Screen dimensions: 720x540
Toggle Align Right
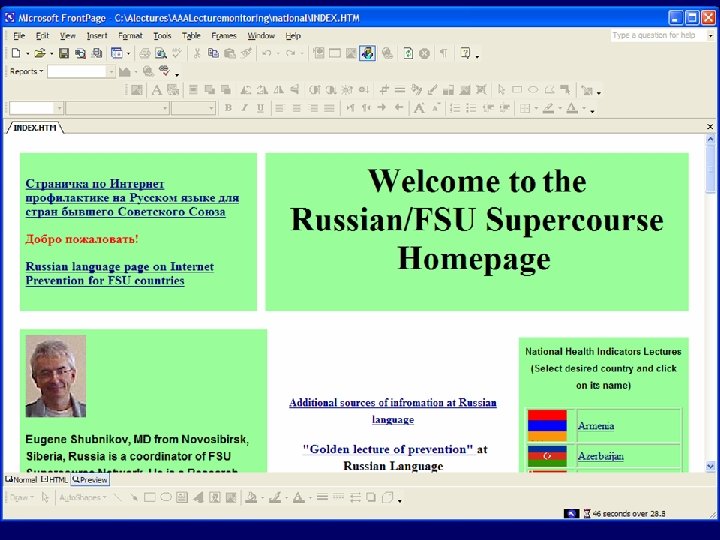tap(313, 108)
